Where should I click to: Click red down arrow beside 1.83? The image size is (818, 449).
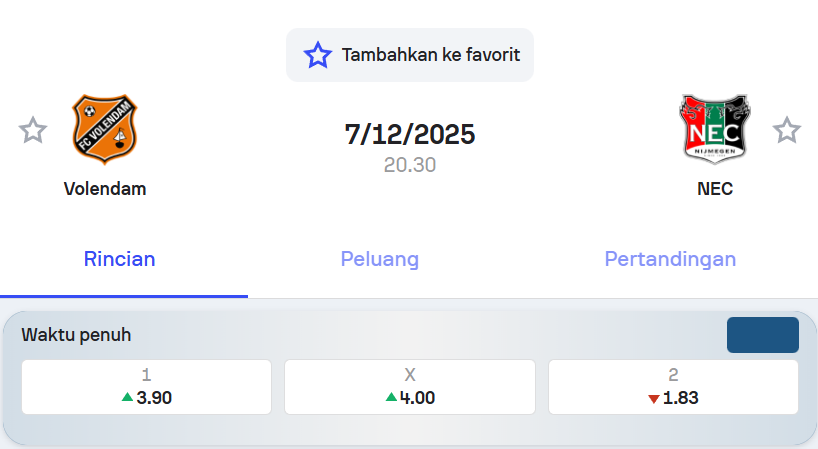click(x=654, y=399)
